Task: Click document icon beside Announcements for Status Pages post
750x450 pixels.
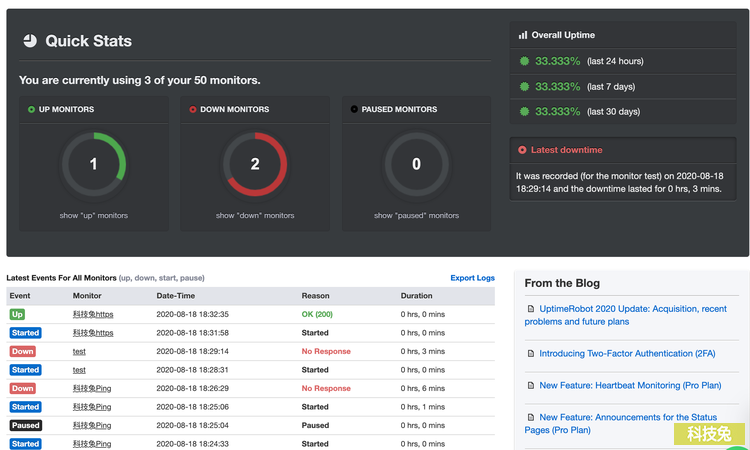Action: pyautogui.click(x=530, y=417)
